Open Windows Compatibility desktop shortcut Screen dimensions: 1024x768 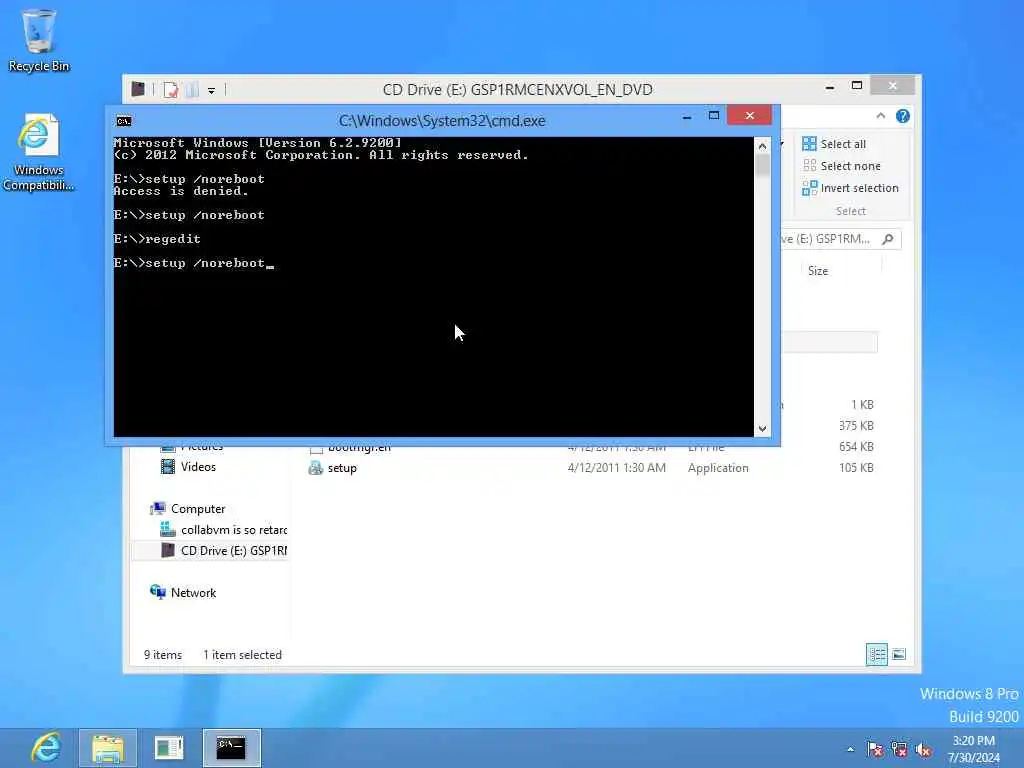click(x=39, y=153)
